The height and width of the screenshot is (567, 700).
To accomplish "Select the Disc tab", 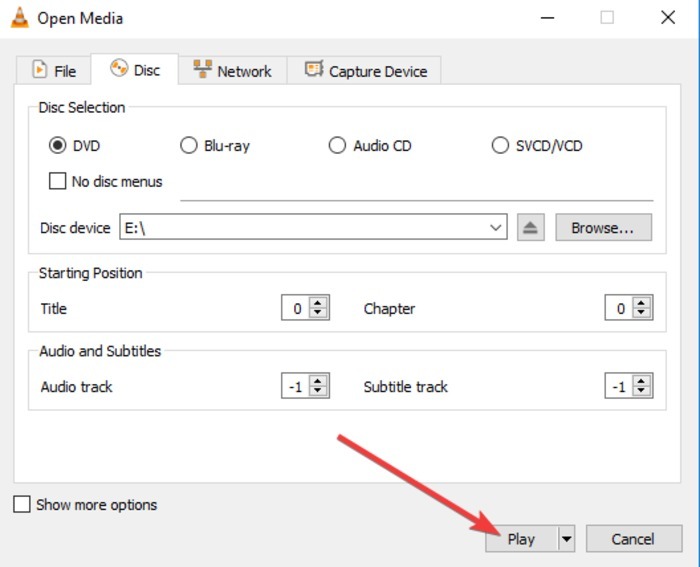I will (135, 70).
